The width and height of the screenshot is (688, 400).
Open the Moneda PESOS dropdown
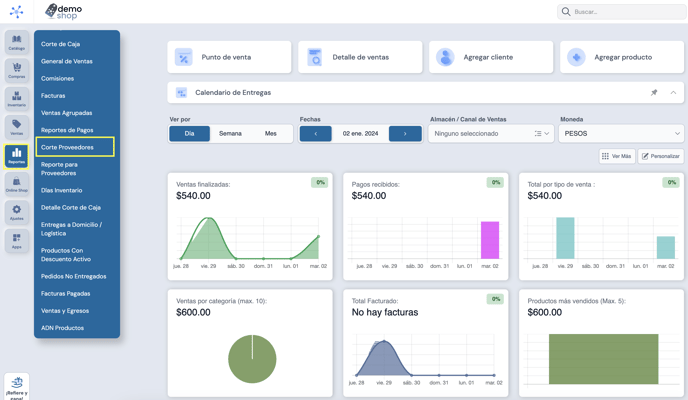coord(621,133)
